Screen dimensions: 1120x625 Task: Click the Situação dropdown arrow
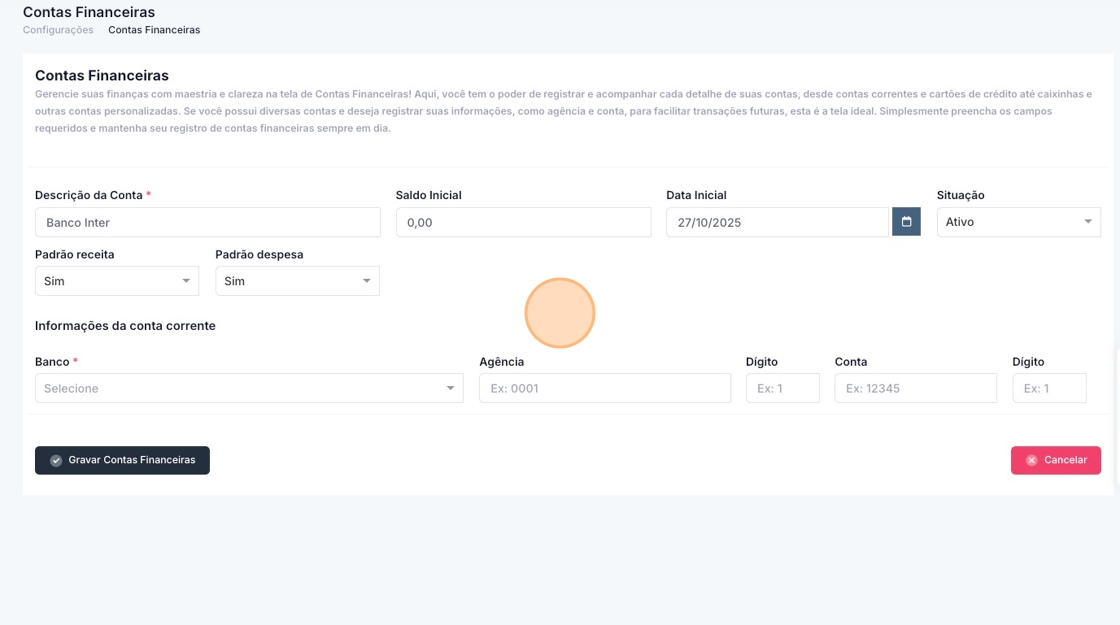(1088, 222)
